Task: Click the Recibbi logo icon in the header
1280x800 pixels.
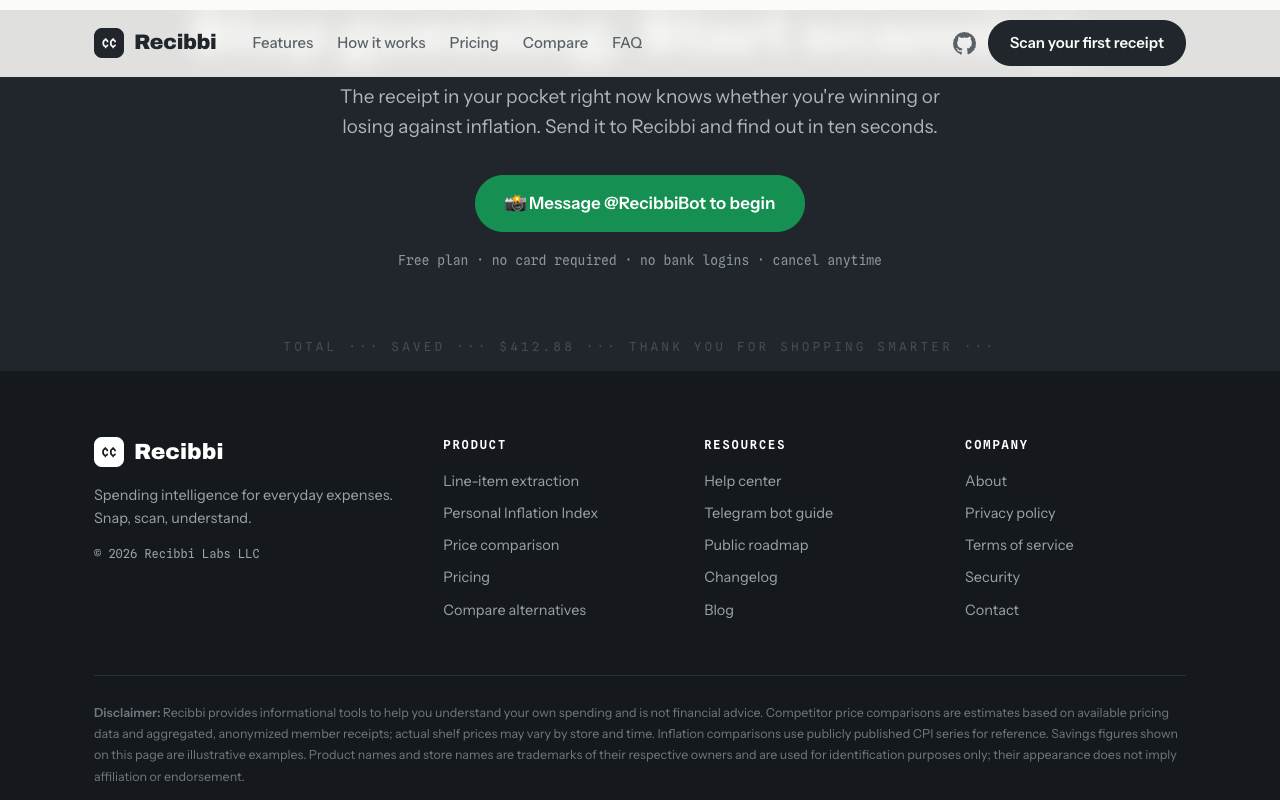Action: click(x=109, y=43)
